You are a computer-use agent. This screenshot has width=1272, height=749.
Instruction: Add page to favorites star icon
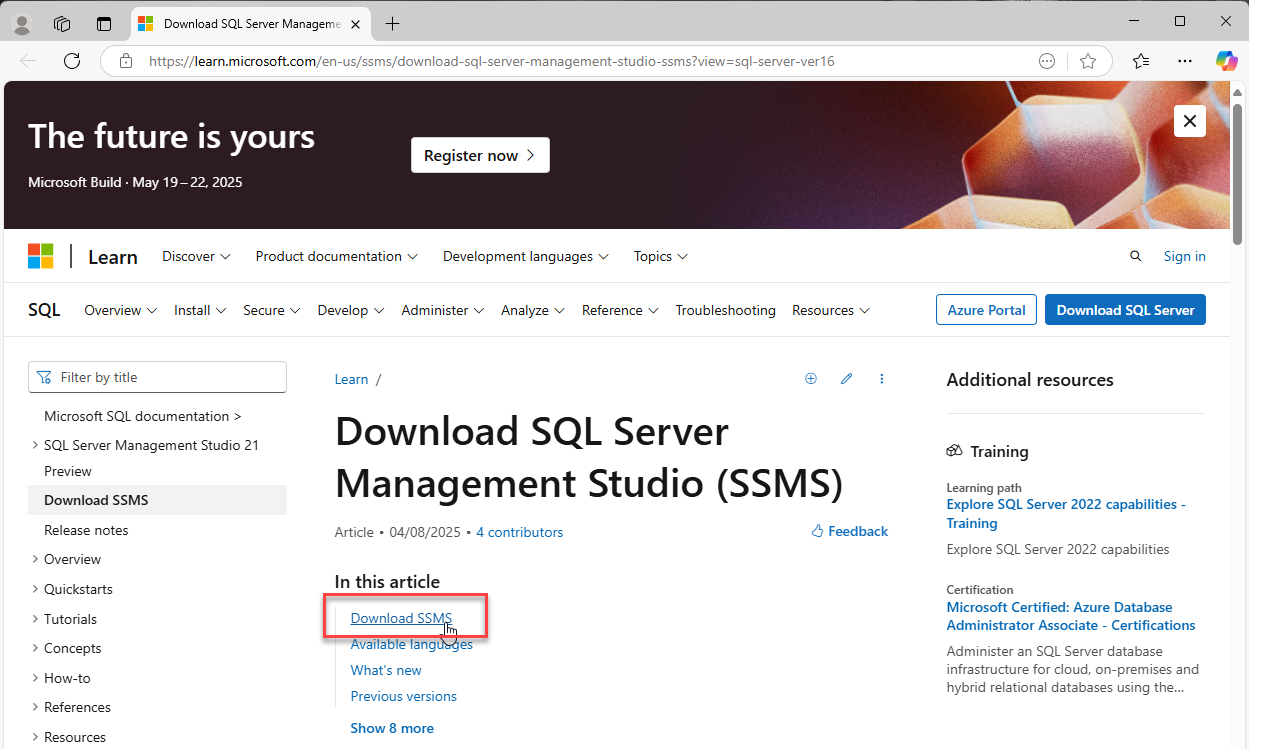coord(1088,61)
